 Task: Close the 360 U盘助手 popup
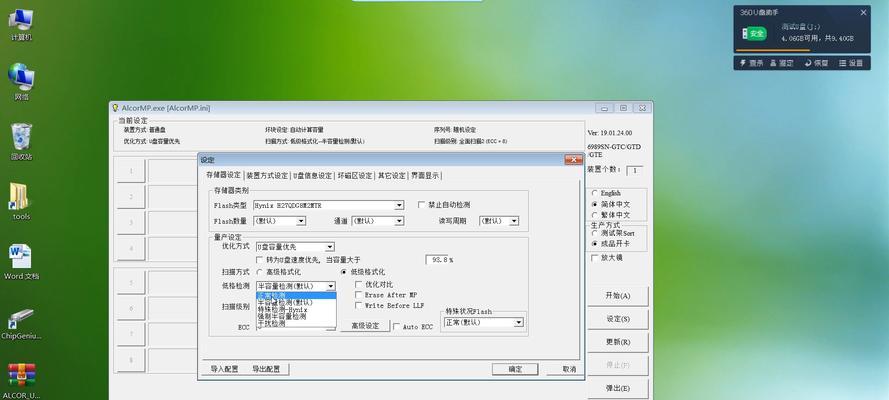click(863, 12)
